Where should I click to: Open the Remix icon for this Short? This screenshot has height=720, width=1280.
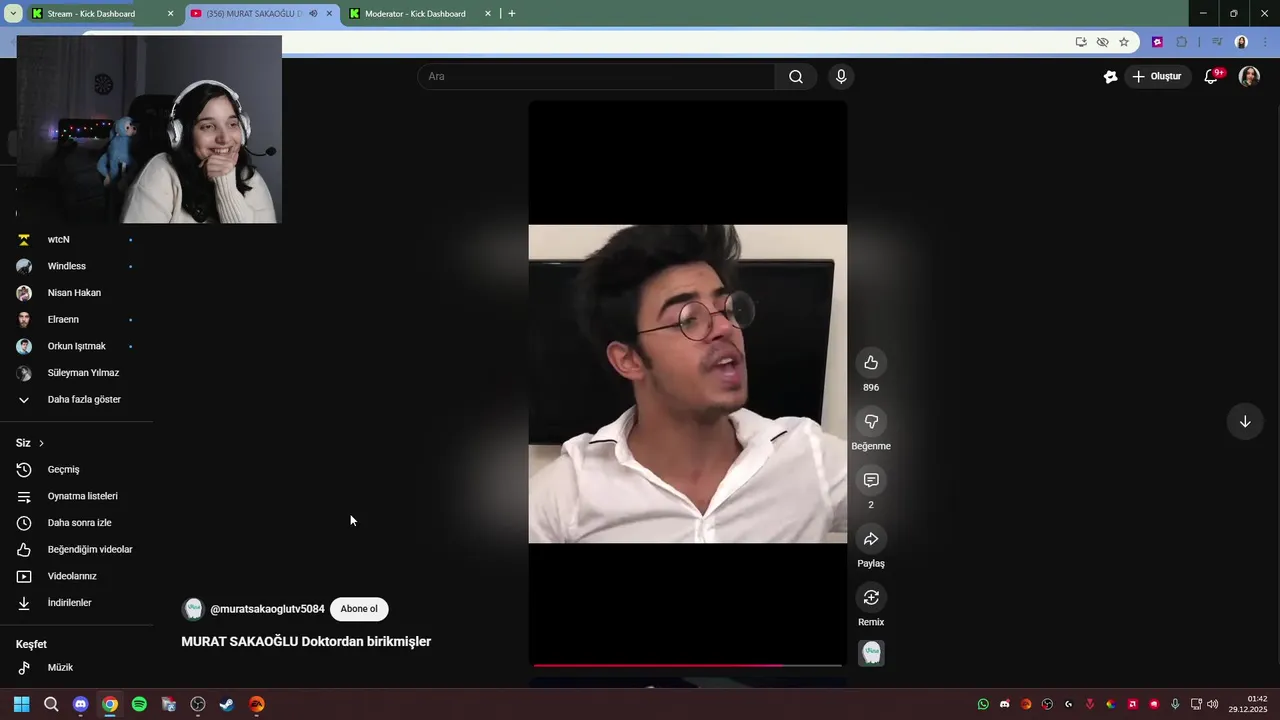tap(871, 598)
